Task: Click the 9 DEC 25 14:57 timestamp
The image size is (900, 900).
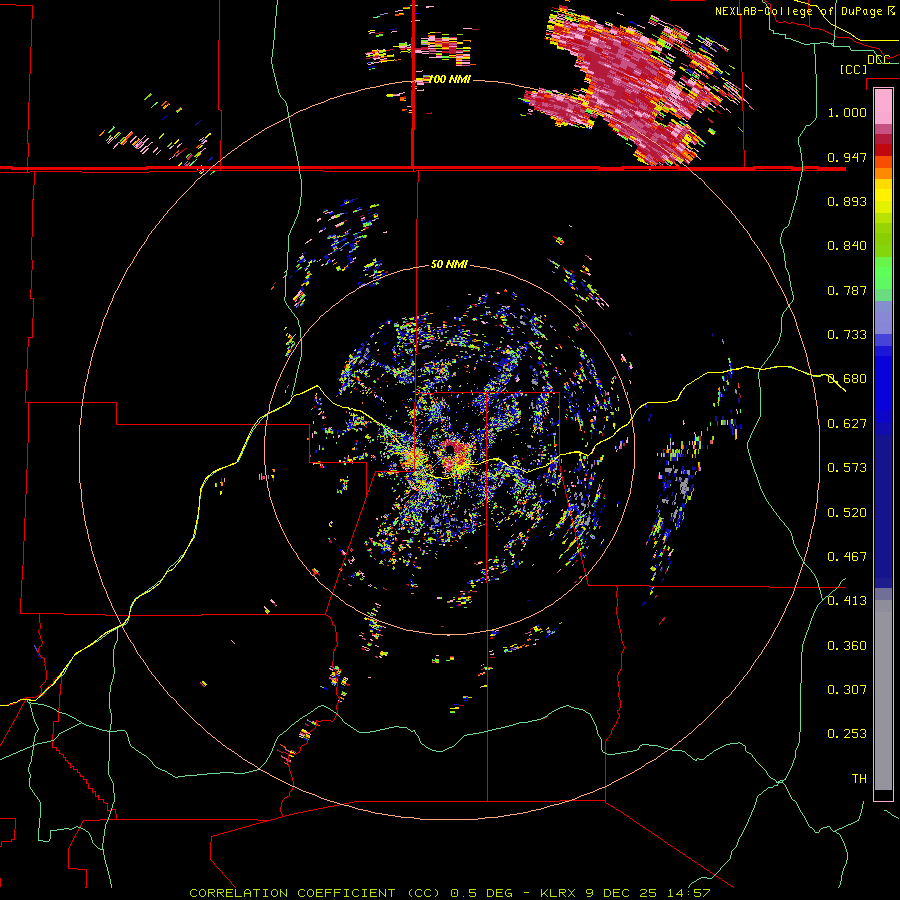Action: click(x=647, y=893)
